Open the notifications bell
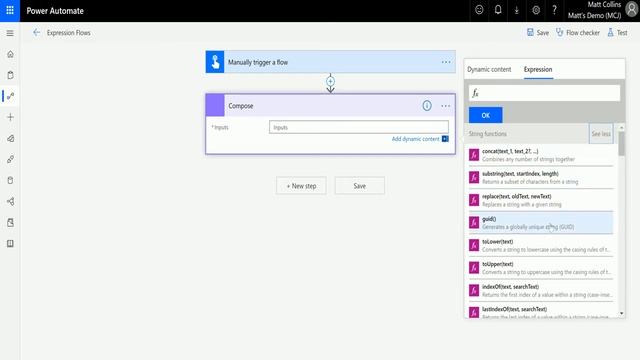The height and width of the screenshot is (360, 640). pyautogui.click(x=498, y=10)
